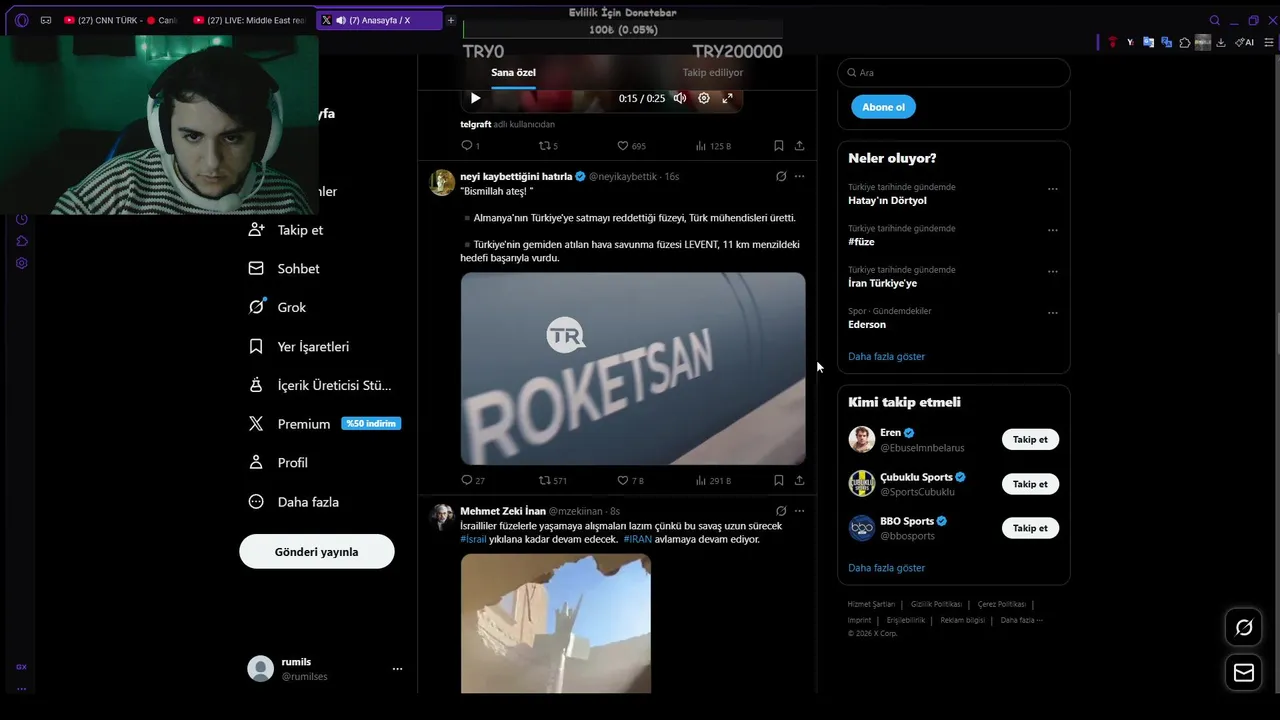Share the ROKETSAN post
The image size is (1280, 720).
coord(799,480)
